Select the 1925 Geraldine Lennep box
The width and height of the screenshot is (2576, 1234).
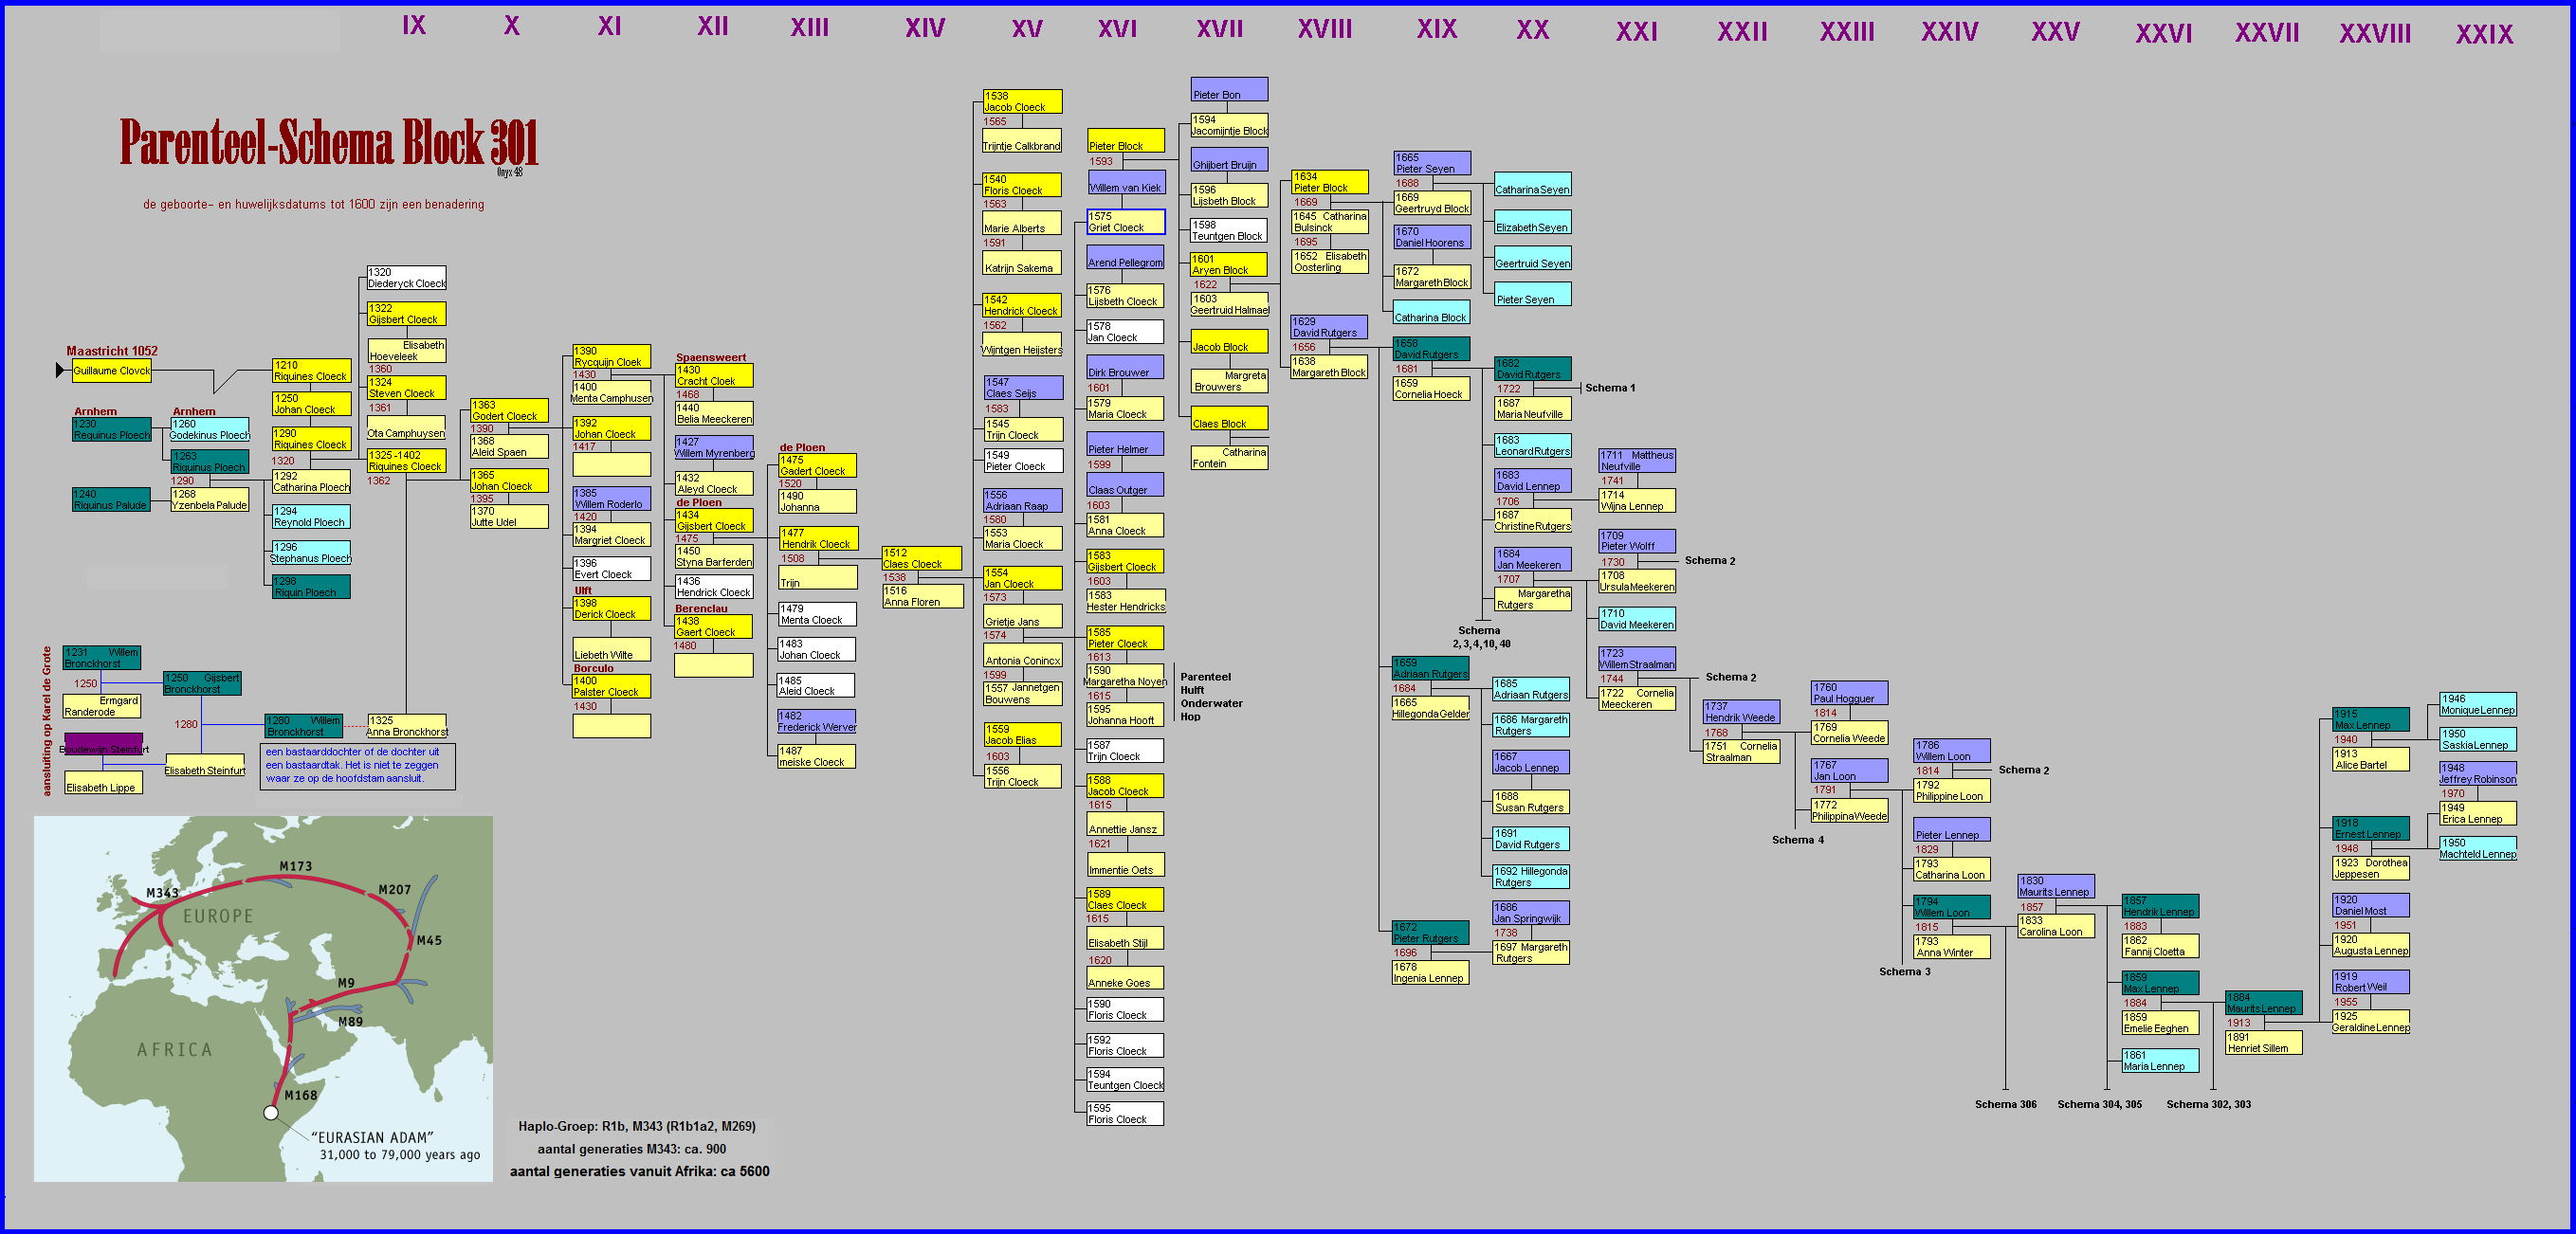pyautogui.click(x=2370, y=1022)
